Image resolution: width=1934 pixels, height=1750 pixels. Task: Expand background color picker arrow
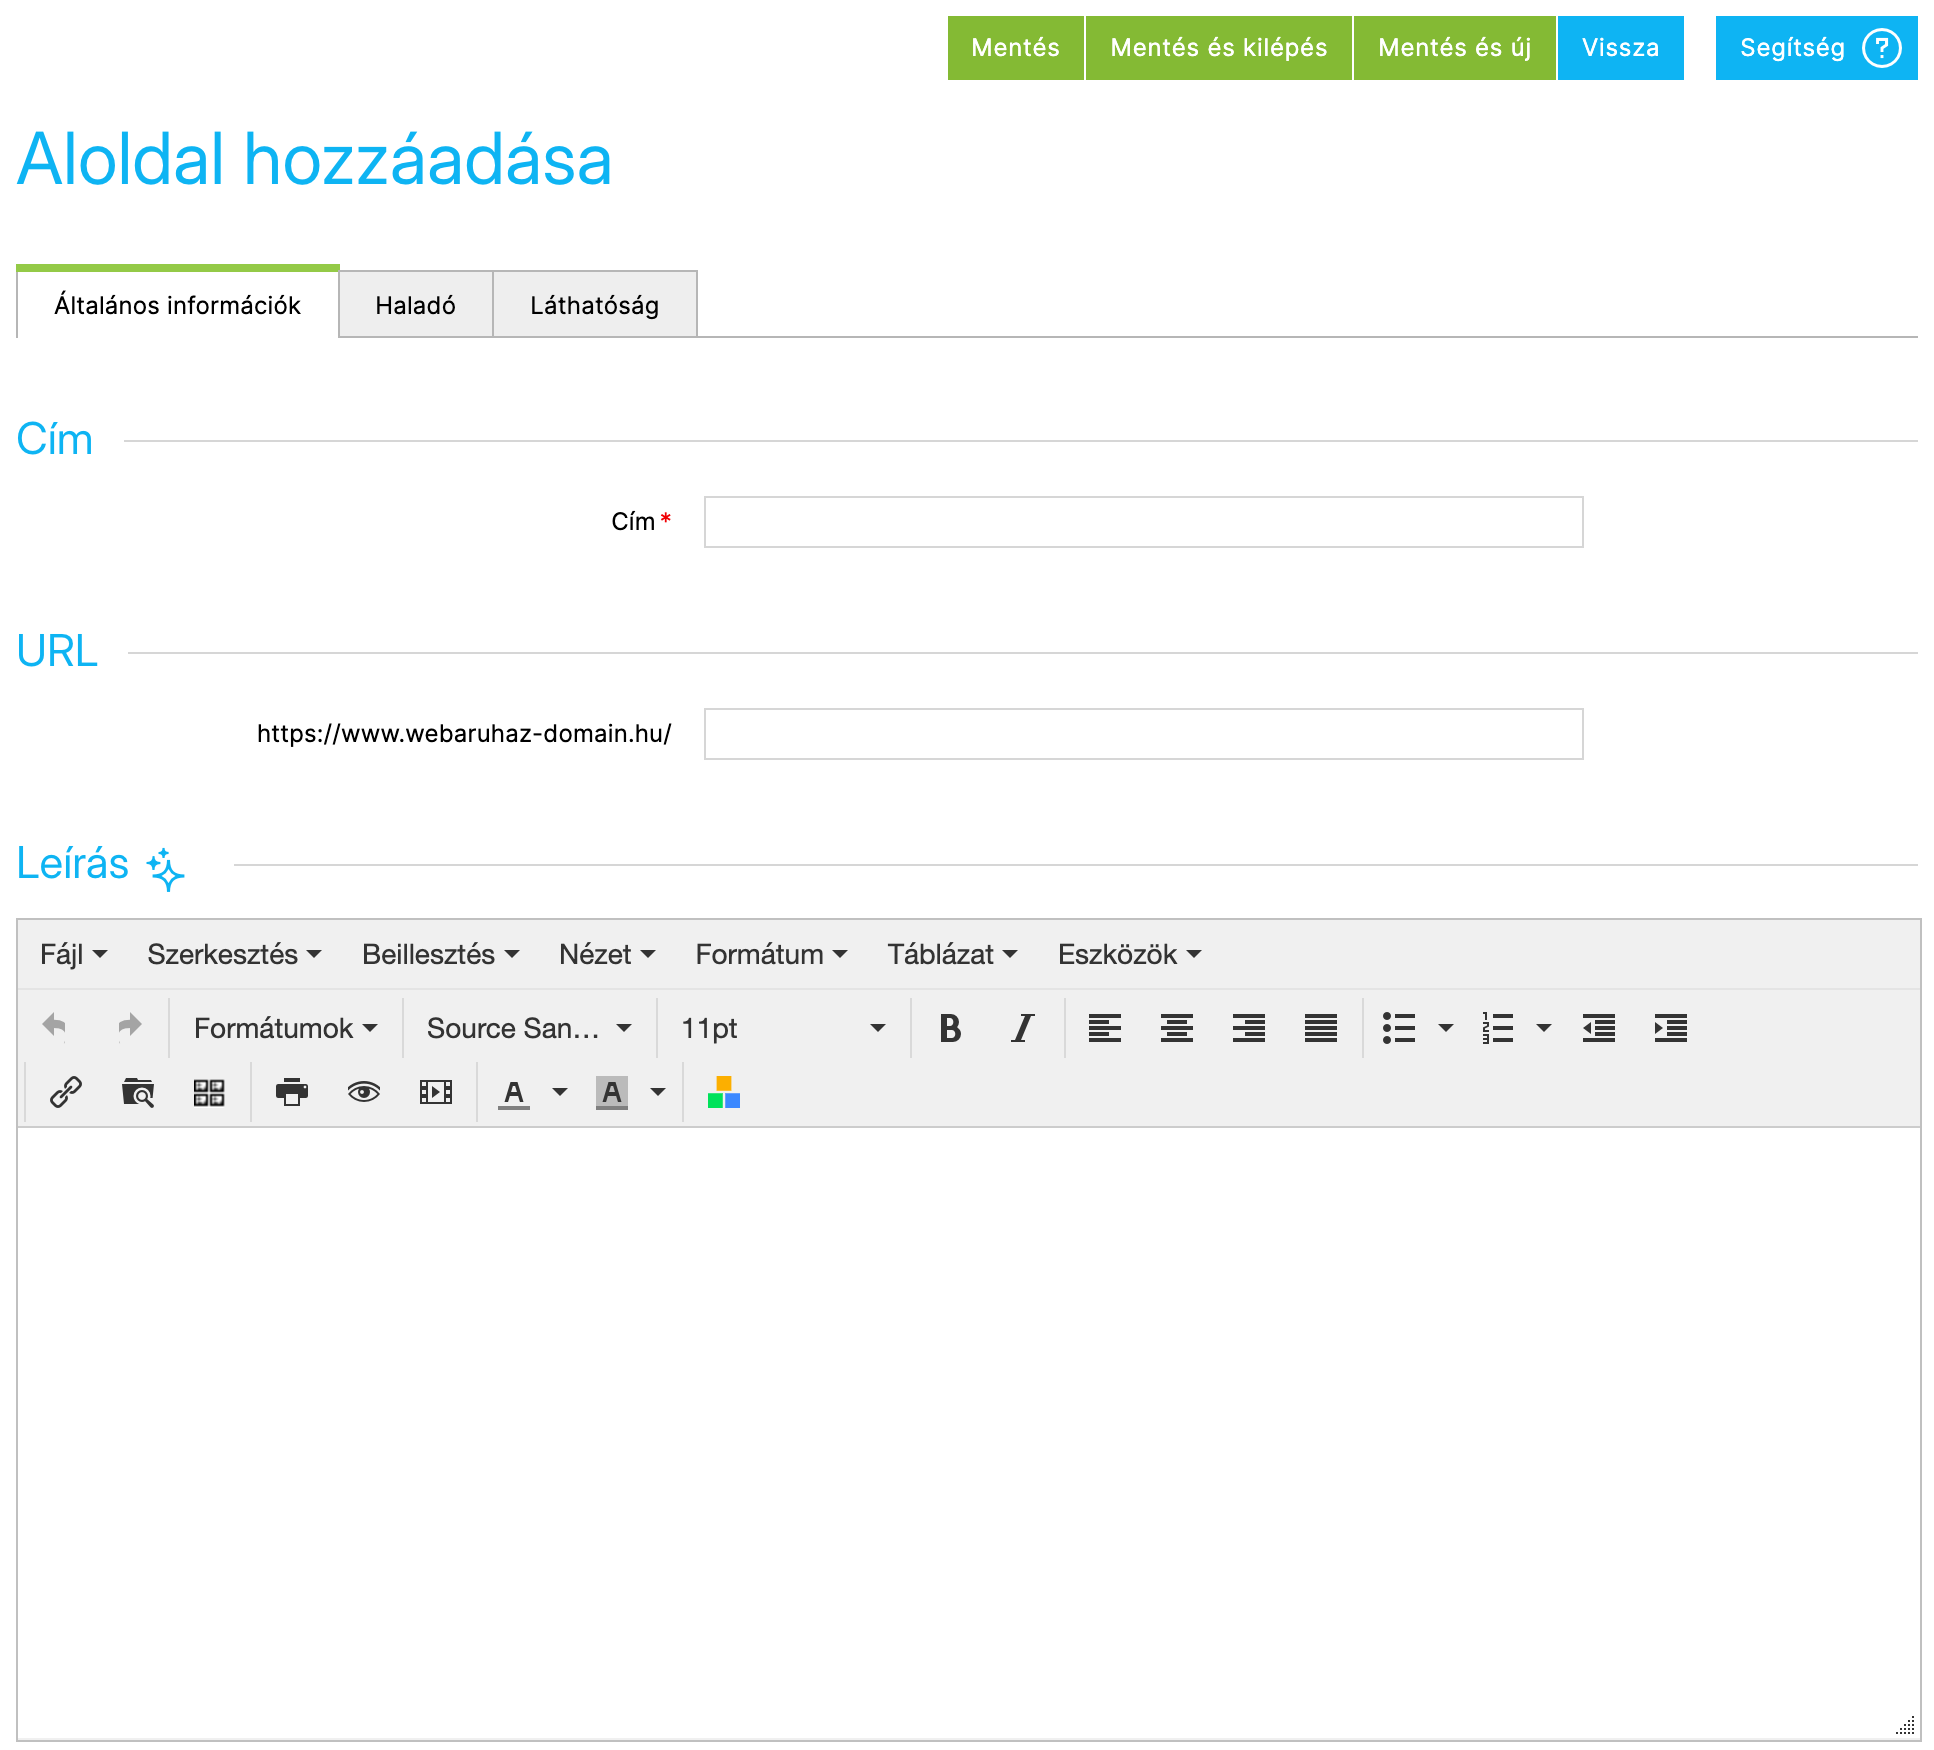658,1092
